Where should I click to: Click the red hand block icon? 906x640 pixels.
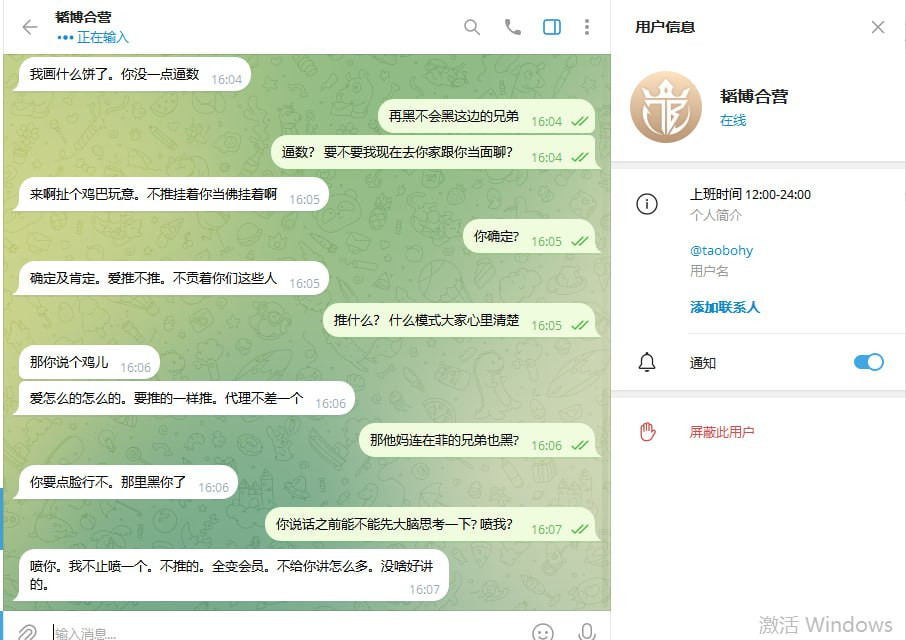pyautogui.click(x=647, y=431)
